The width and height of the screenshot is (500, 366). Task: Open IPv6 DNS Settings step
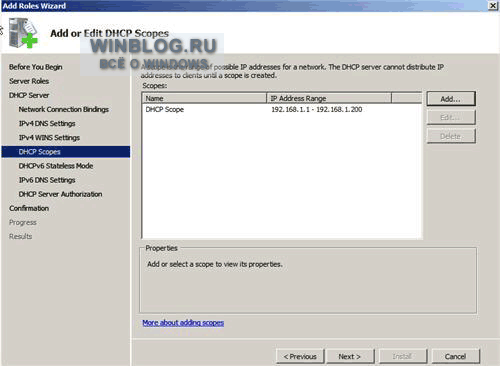coord(47,180)
